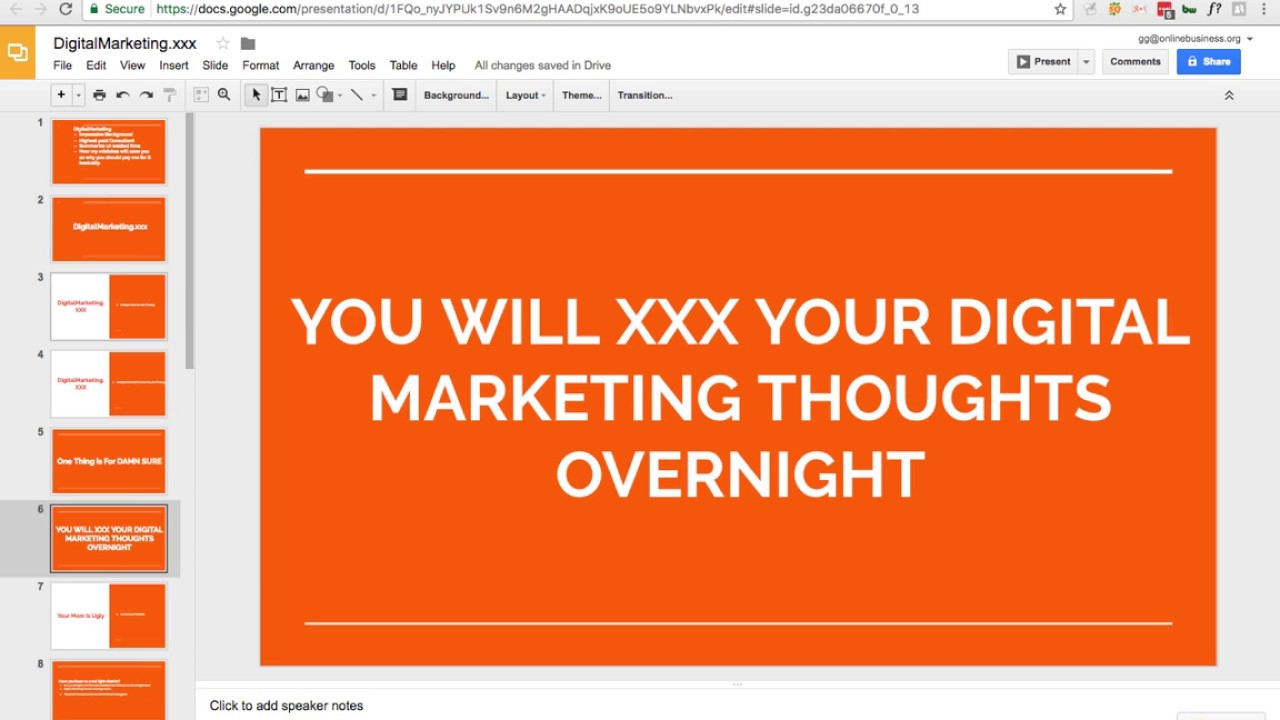The height and width of the screenshot is (720, 1280).
Task: Open the Edit menu
Action: tap(96, 65)
